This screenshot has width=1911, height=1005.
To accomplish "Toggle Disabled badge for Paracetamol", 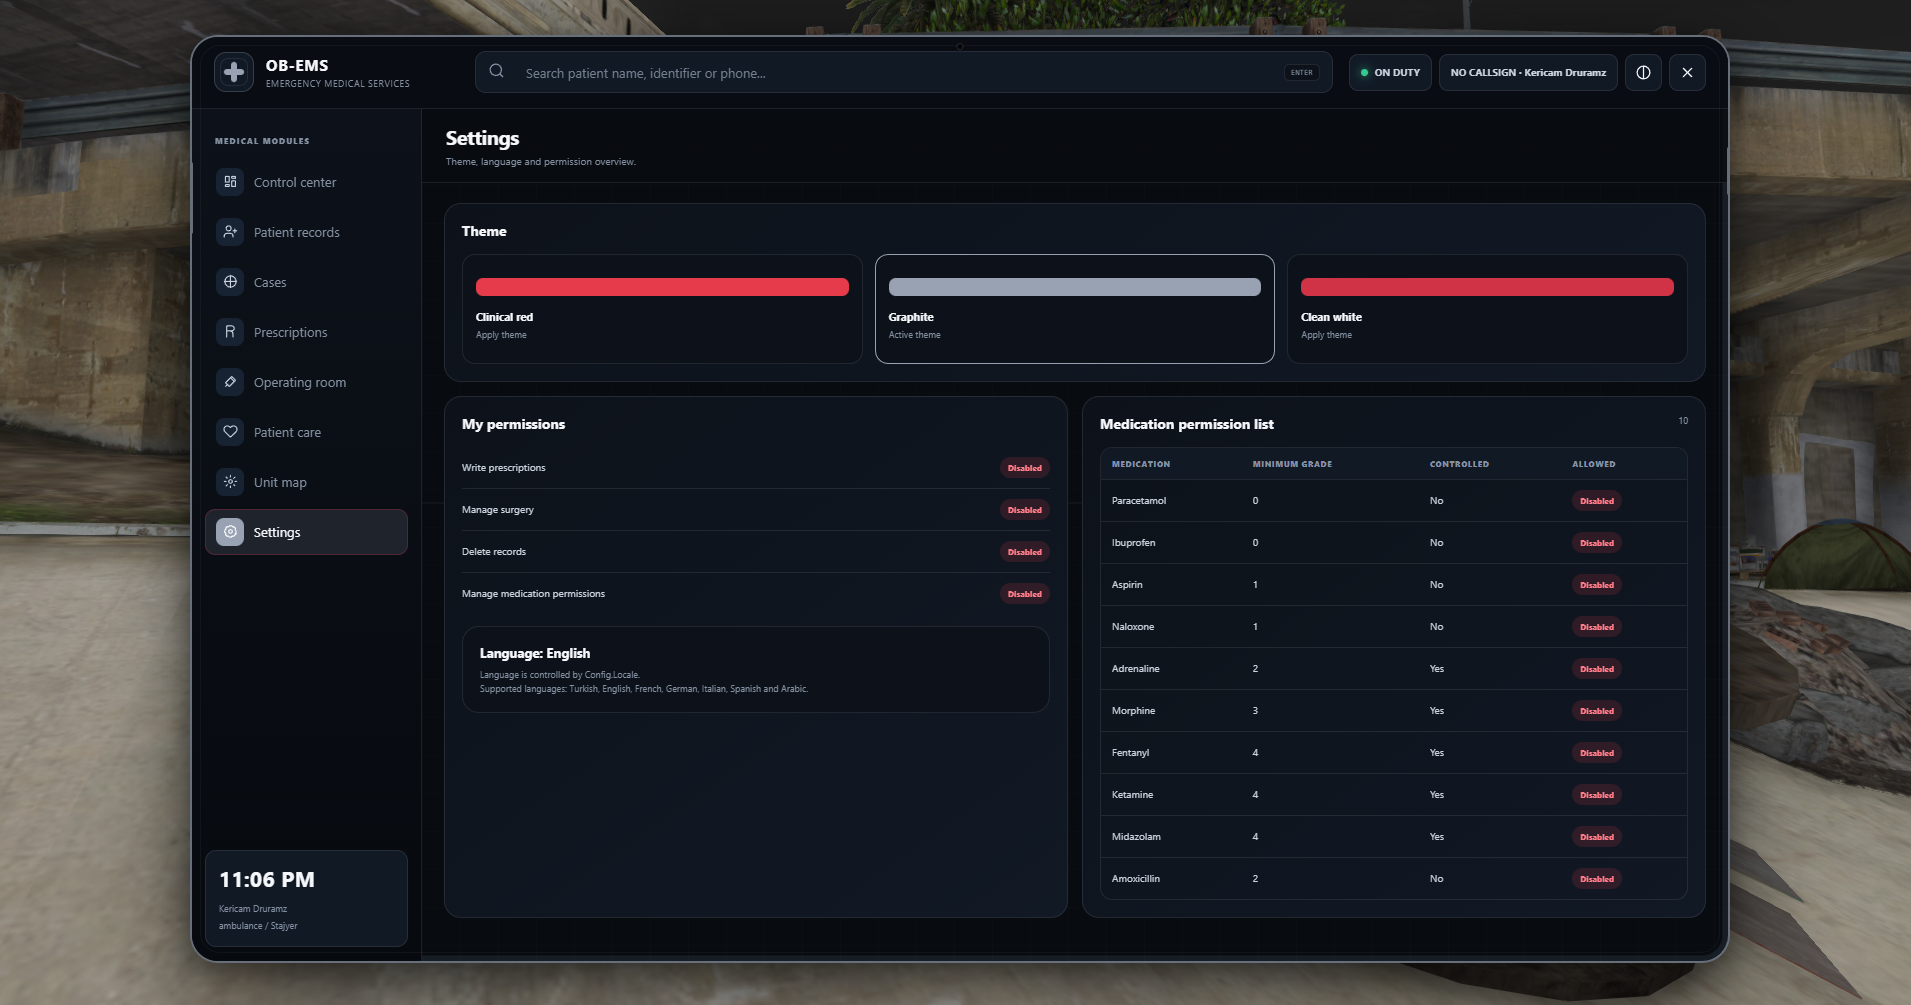I will click(1596, 501).
